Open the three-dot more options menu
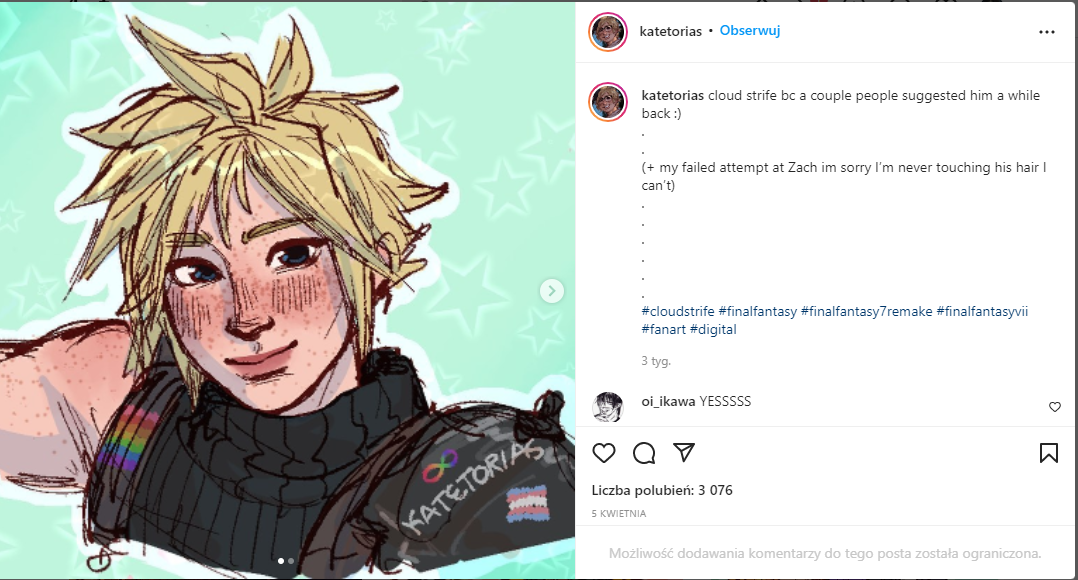Image resolution: width=1078 pixels, height=580 pixels. (x=1046, y=32)
